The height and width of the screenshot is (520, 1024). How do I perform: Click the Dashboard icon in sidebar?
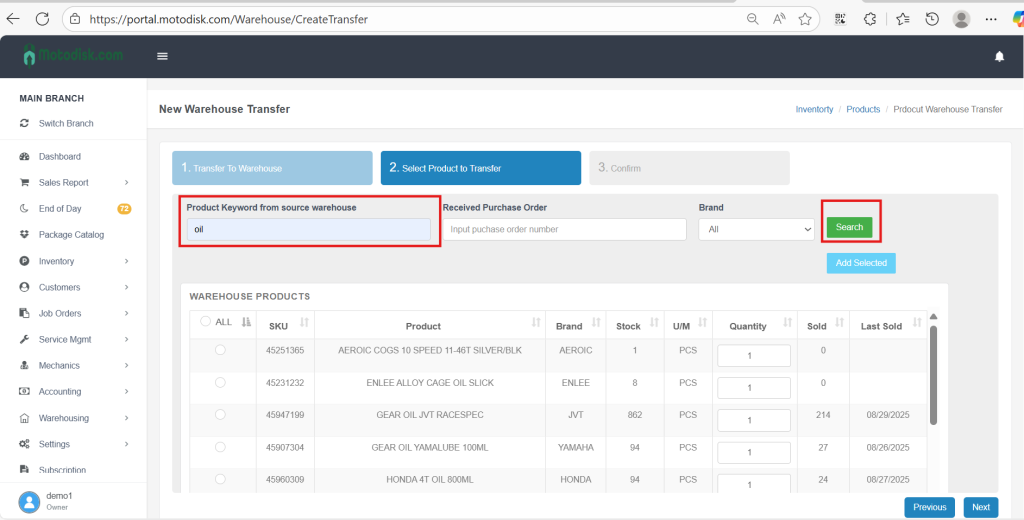(25, 157)
